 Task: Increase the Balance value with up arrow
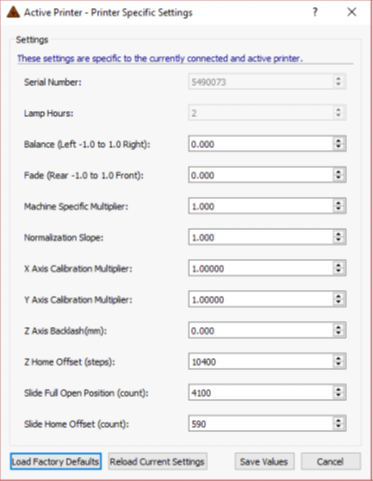click(338, 141)
